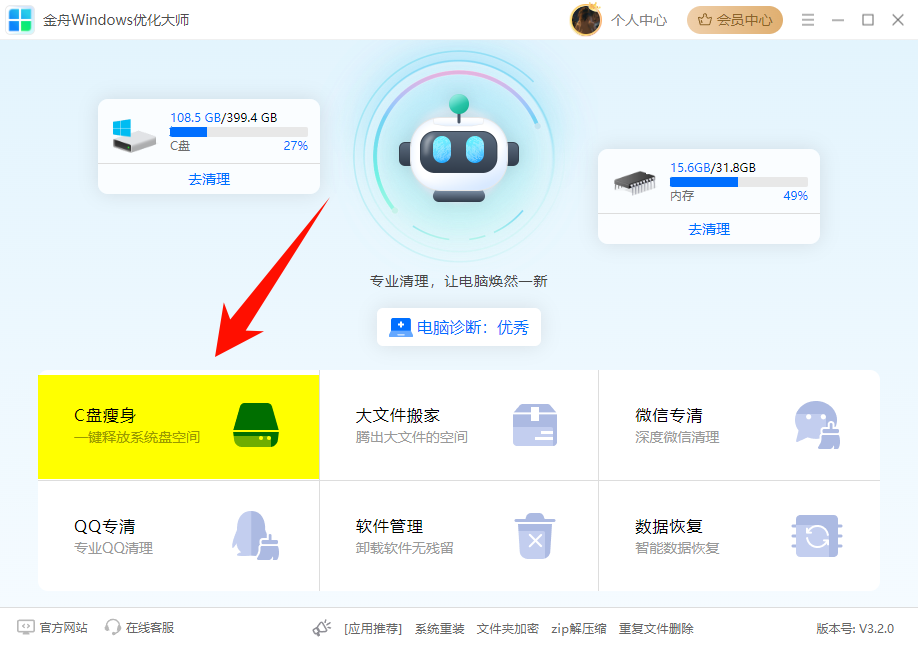Click the megaphone icon near 应用推荐

(321, 628)
